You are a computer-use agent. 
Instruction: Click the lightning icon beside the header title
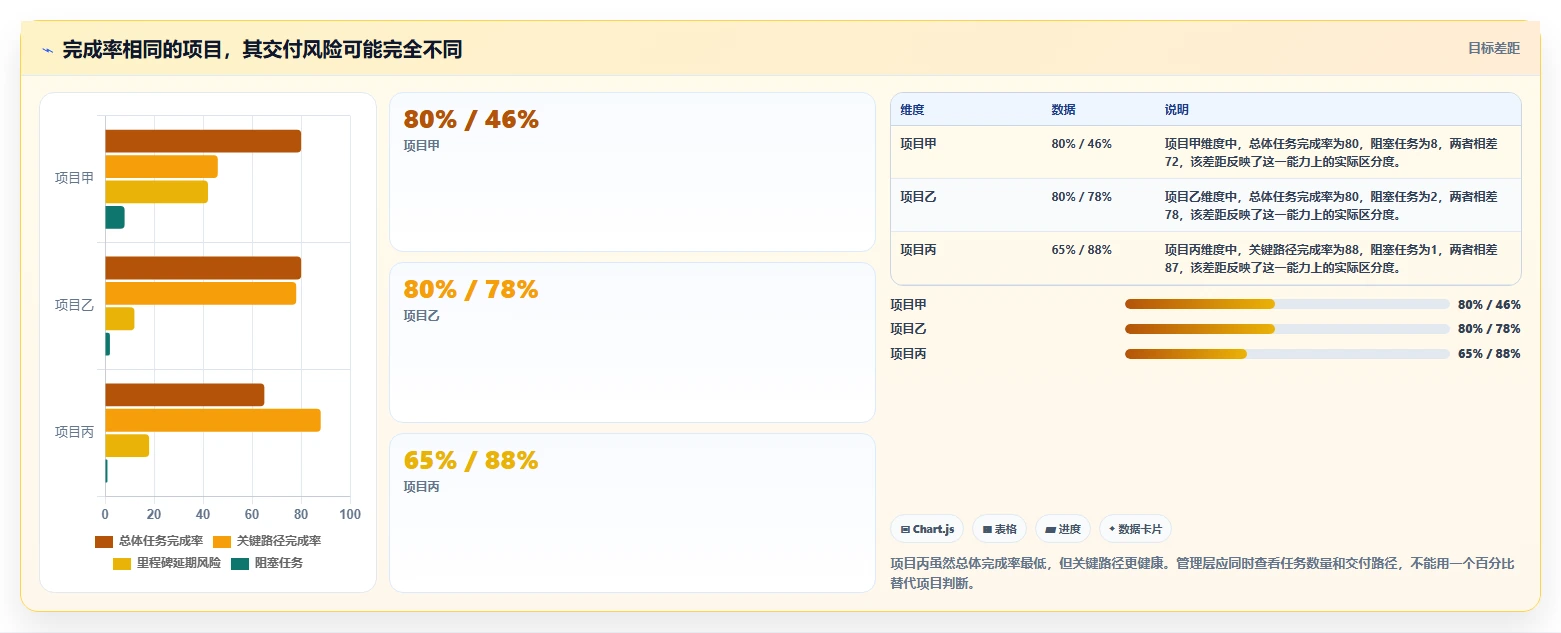pyautogui.click(x=48, y=50)
